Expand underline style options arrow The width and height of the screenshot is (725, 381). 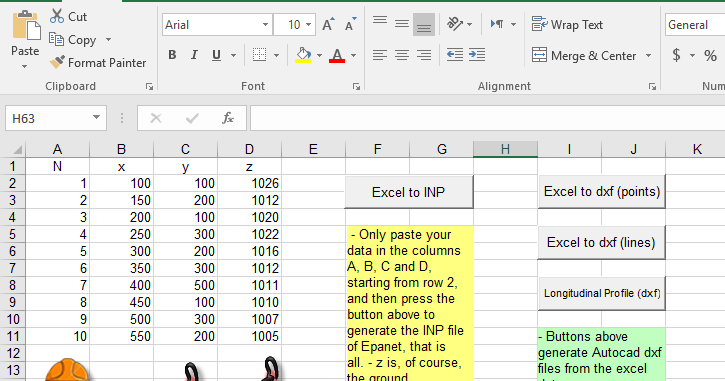pos(233,55)
